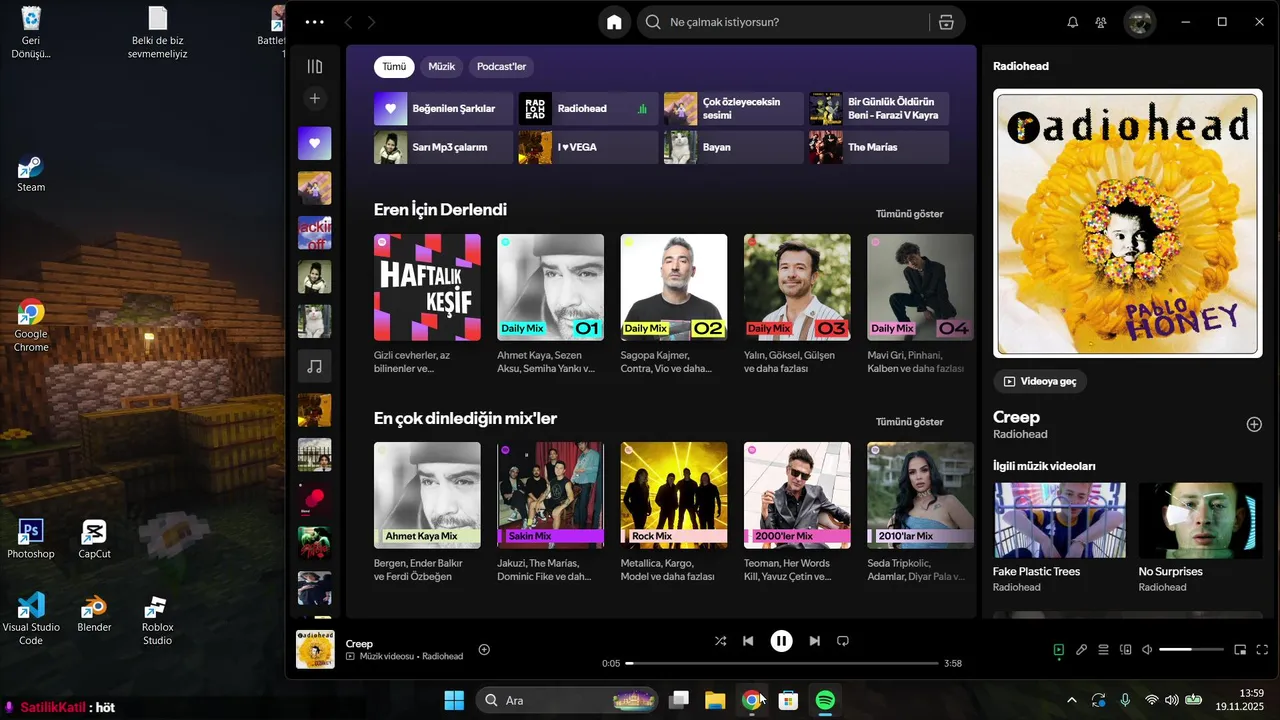This screenshot has height=720, width=1280.
Task: Click the Radiohead heading in right panel
Action: coord(1021,66)
